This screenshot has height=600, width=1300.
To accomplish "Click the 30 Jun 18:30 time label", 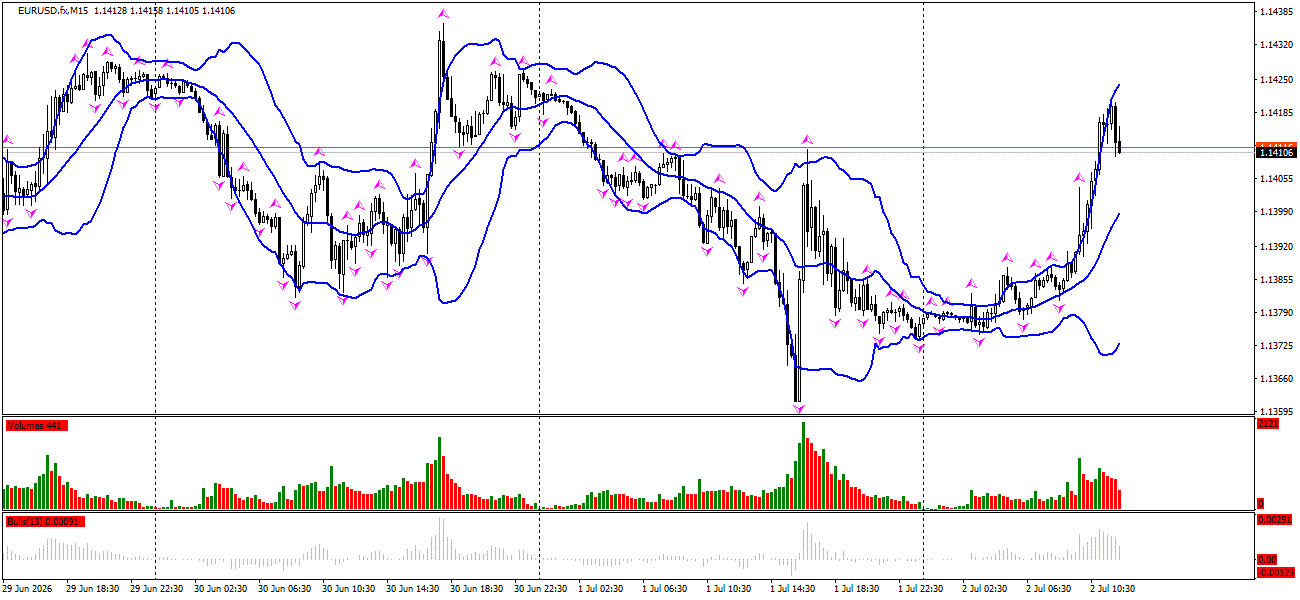I will pos(477,589).
